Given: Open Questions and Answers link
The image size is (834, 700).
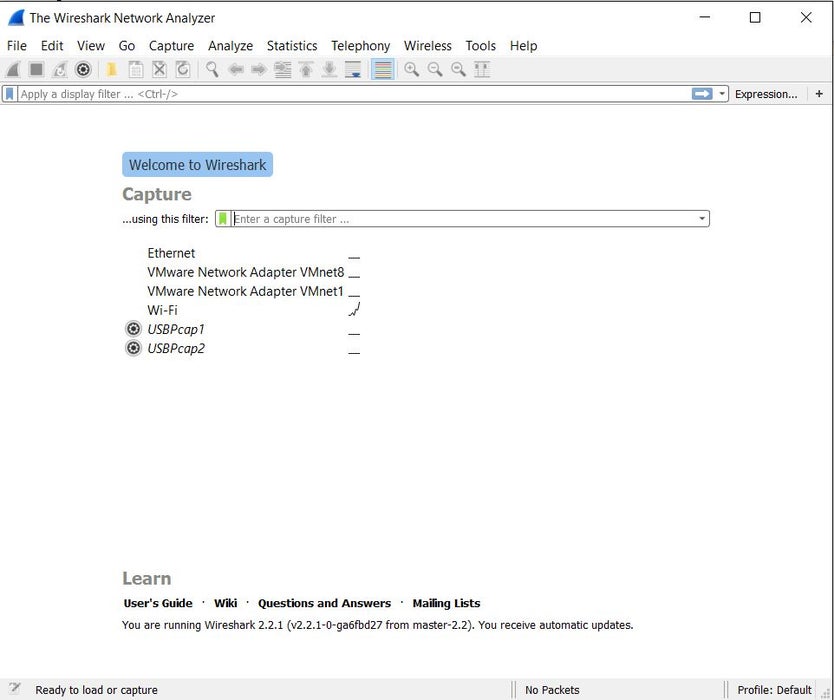Looking at the screenshot, I should (x=324, y=603).
